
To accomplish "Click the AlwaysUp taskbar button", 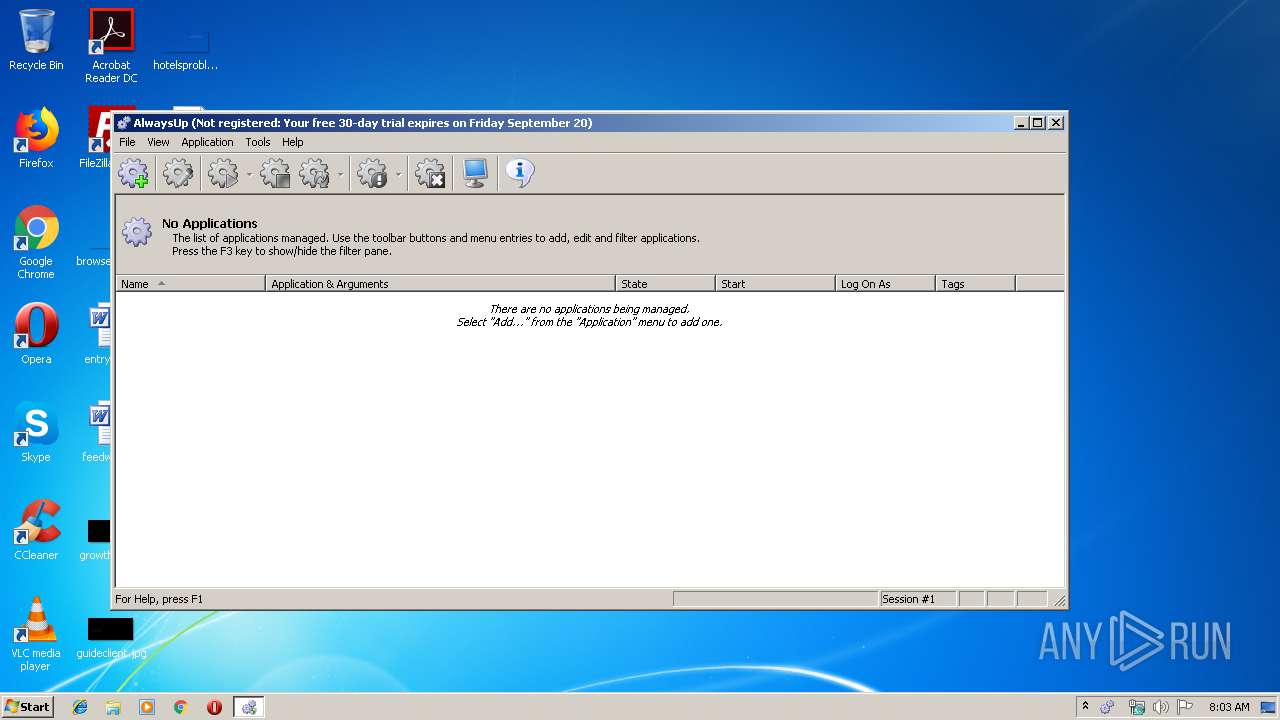I will (x=249, y=707).
